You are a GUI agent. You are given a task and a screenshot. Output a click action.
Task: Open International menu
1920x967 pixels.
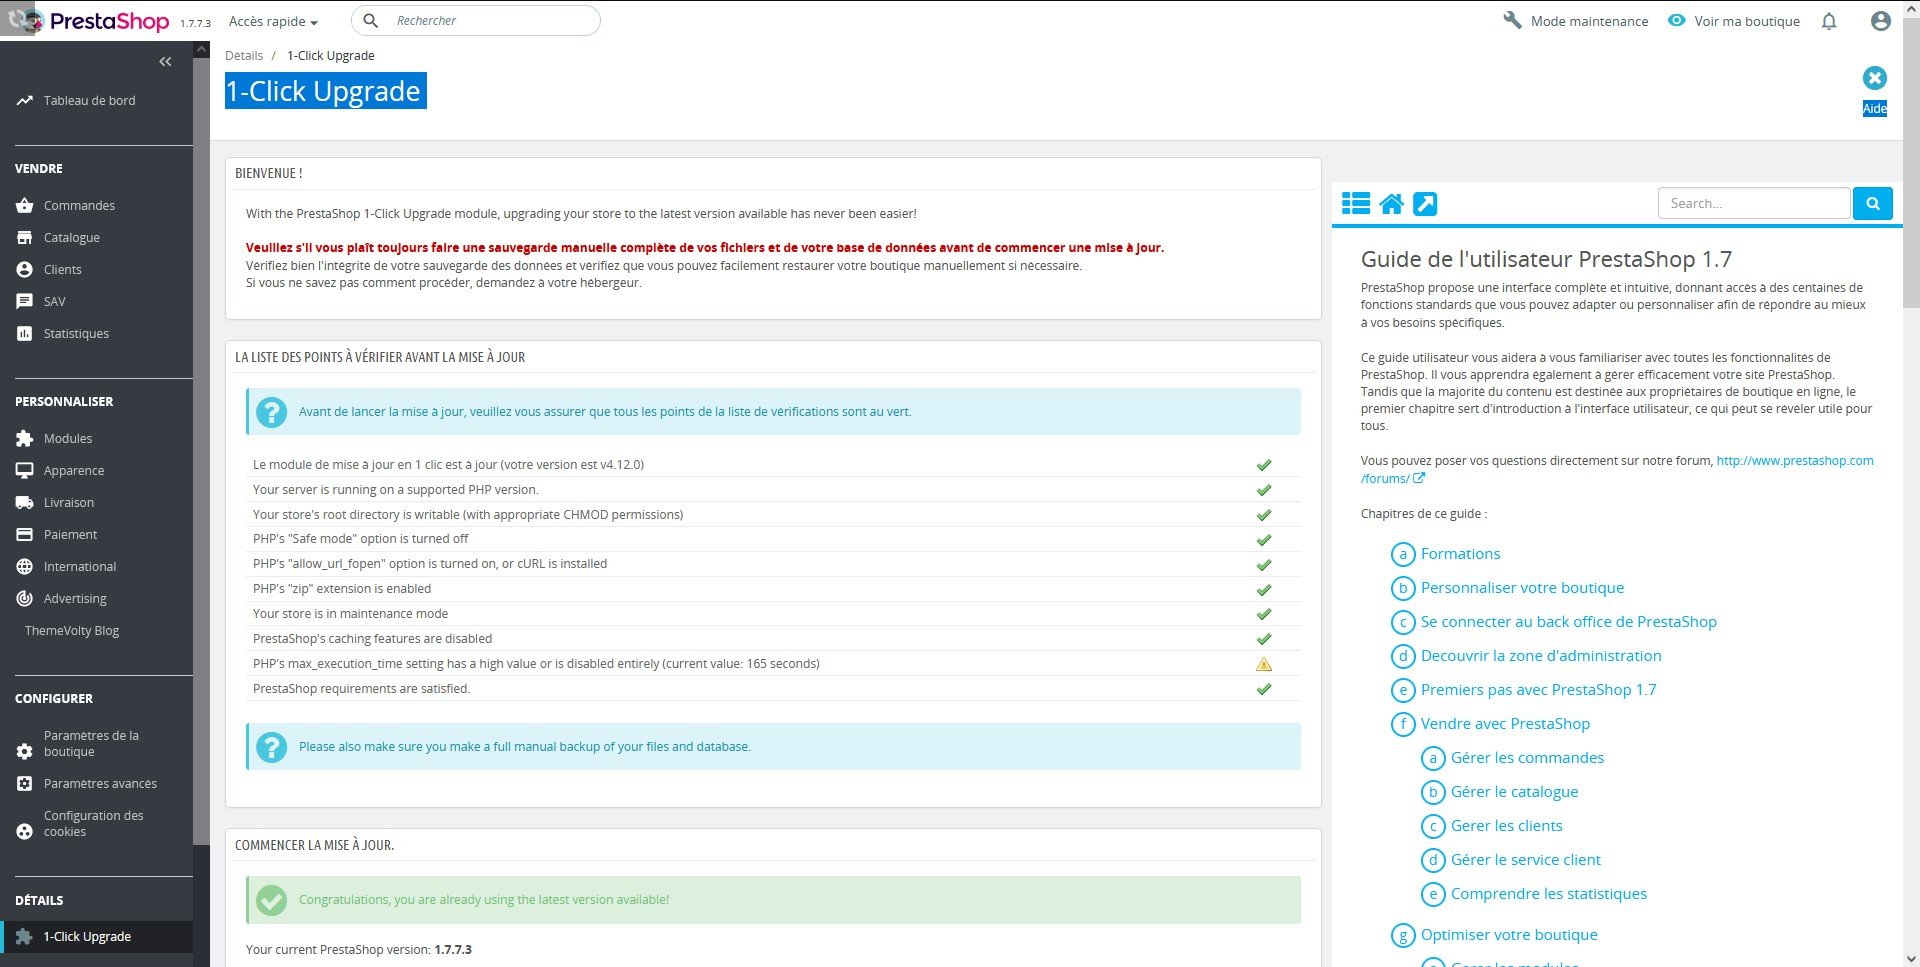(x=79, y=567)
